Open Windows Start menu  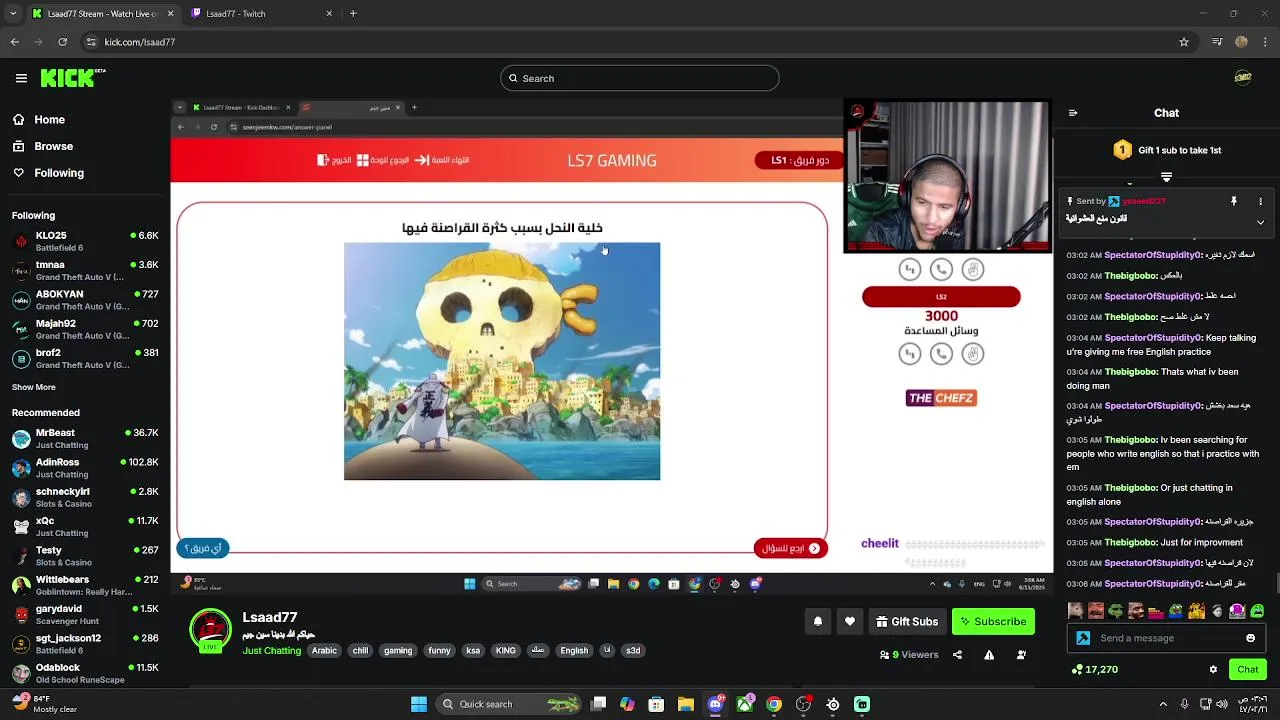click(x=419, y=704)
